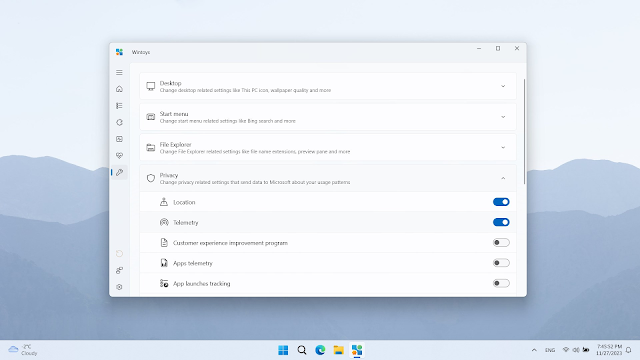The width and height of the screenshot is (640, 360).
Task: Open the notification bell
Action: 629,350
